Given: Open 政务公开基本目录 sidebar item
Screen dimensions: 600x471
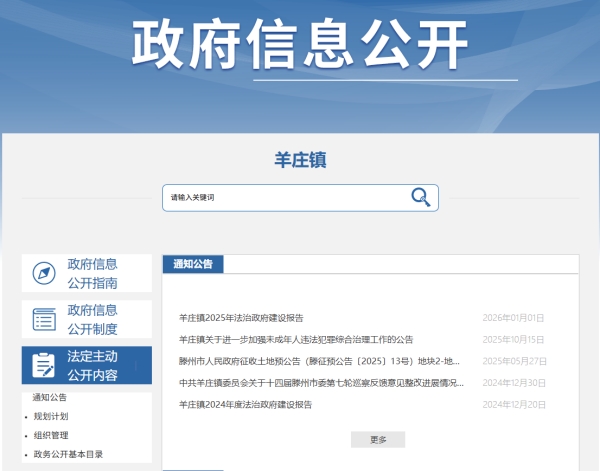Looking at the screenshot, I should tap(68, 454).
